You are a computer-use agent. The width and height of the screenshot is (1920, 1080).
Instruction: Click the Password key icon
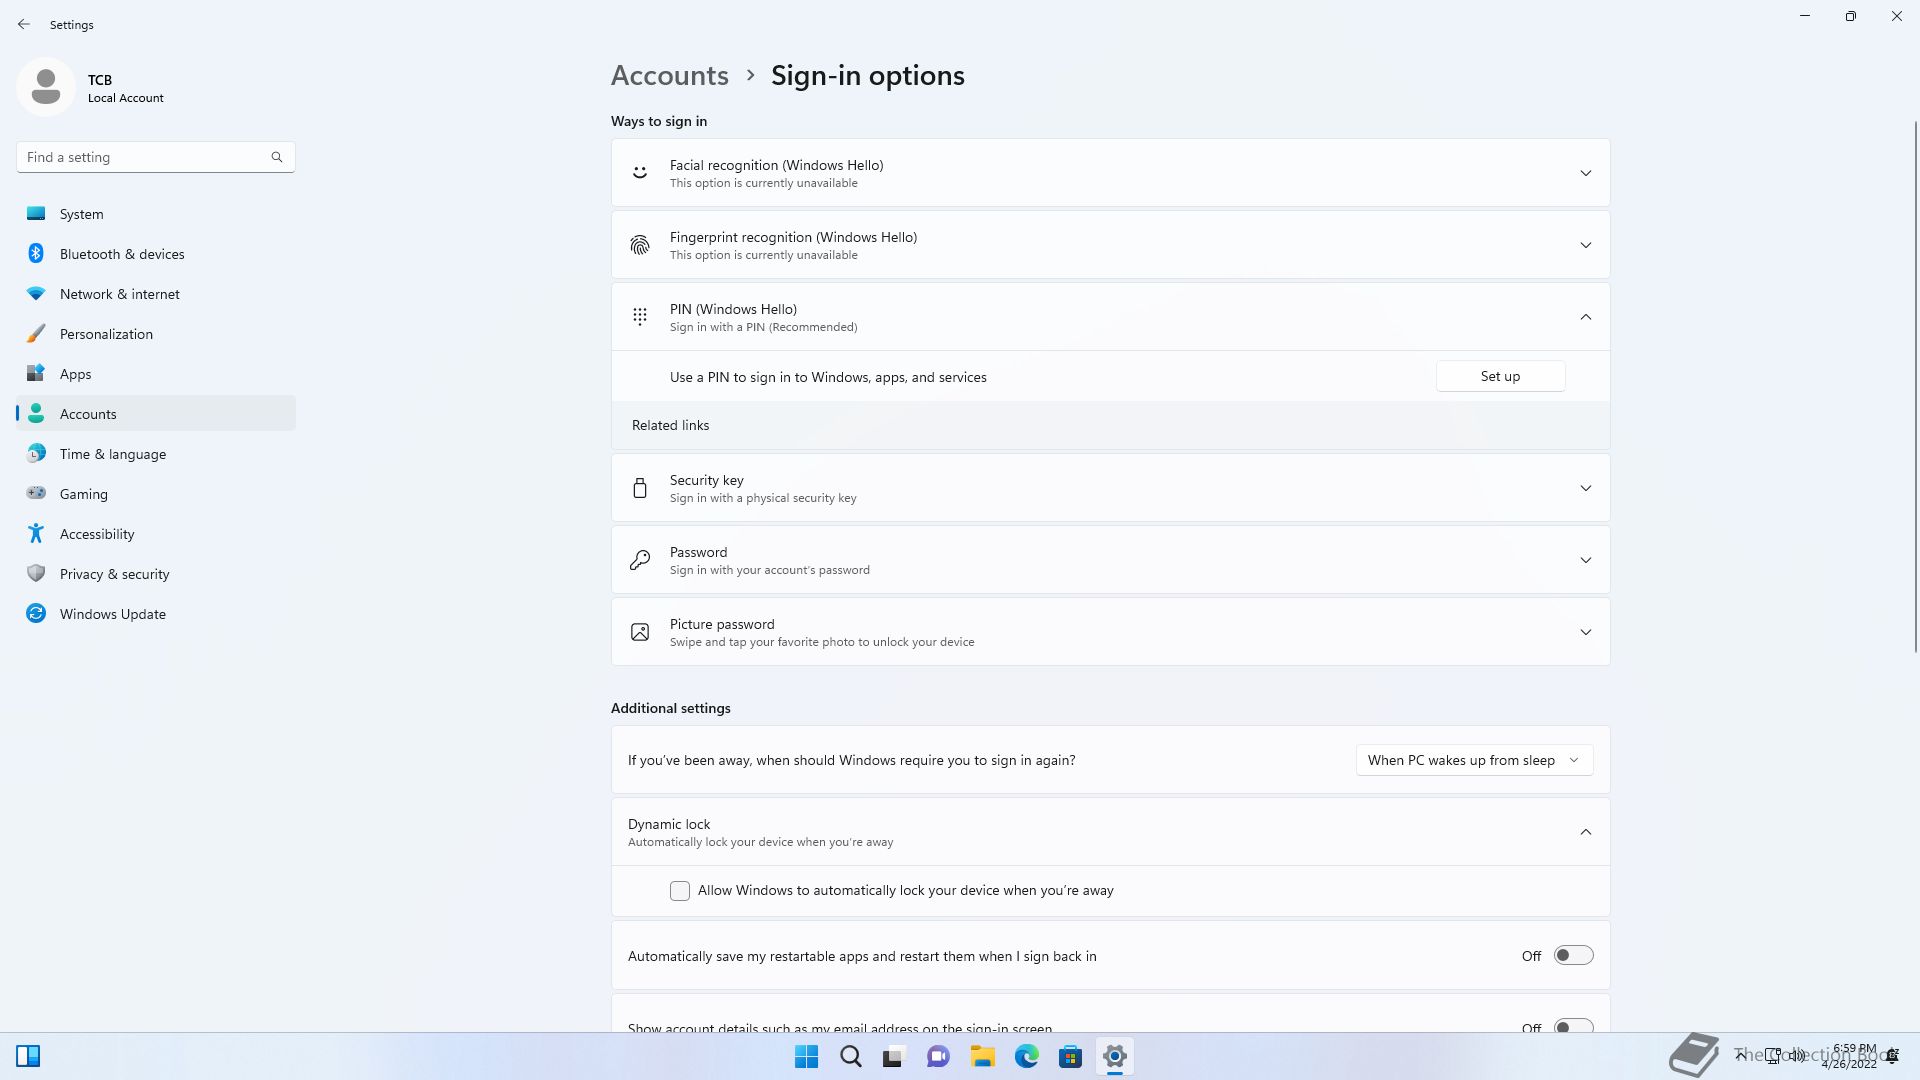(x=640, y=560)
